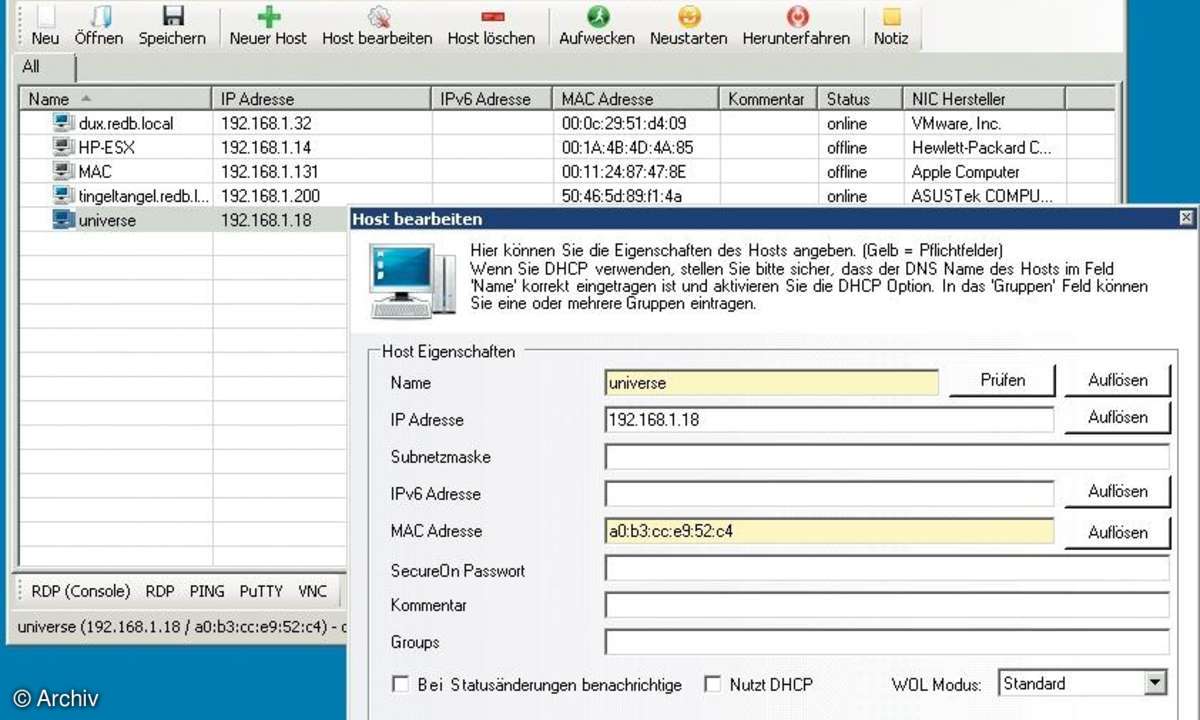Wake the host using Aufwecken
The height and width of the screenshot is (720, 1200).
tap(597, 17)
